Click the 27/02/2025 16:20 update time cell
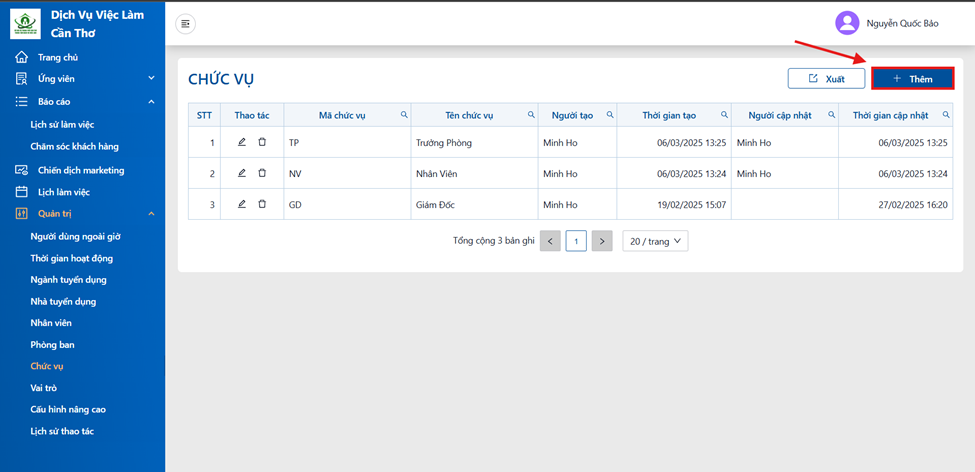975x472 pixels. [x=895, y=204]
